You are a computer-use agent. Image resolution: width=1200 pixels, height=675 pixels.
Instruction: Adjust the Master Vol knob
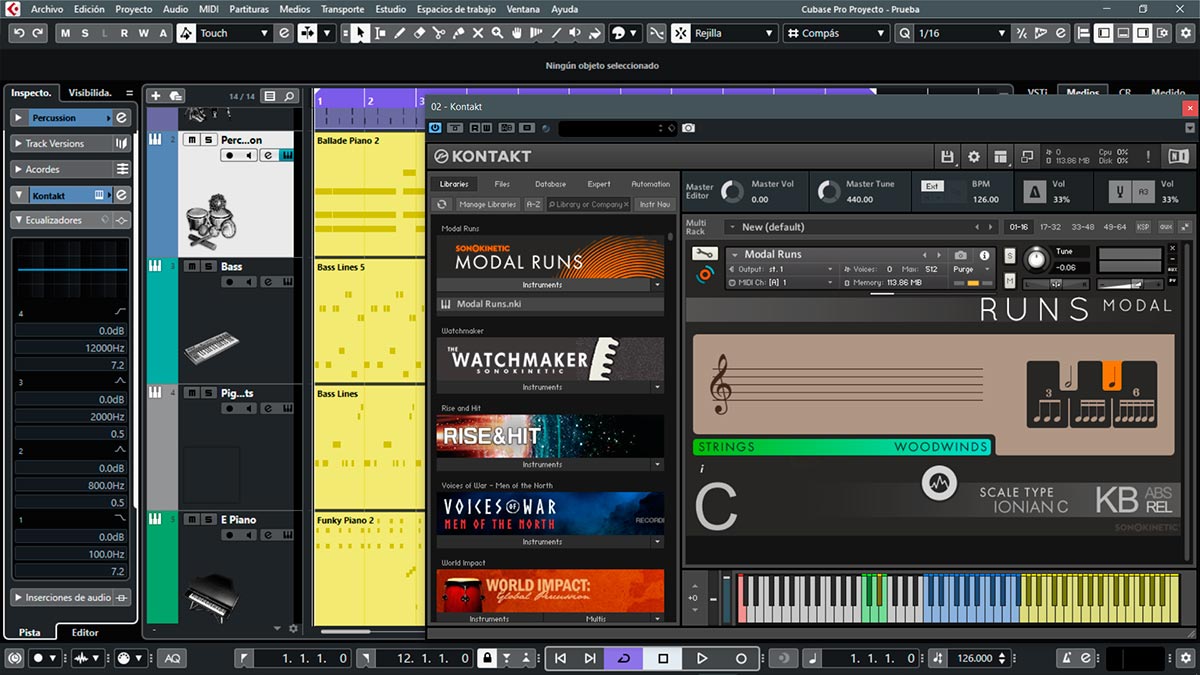coord(732,191)
